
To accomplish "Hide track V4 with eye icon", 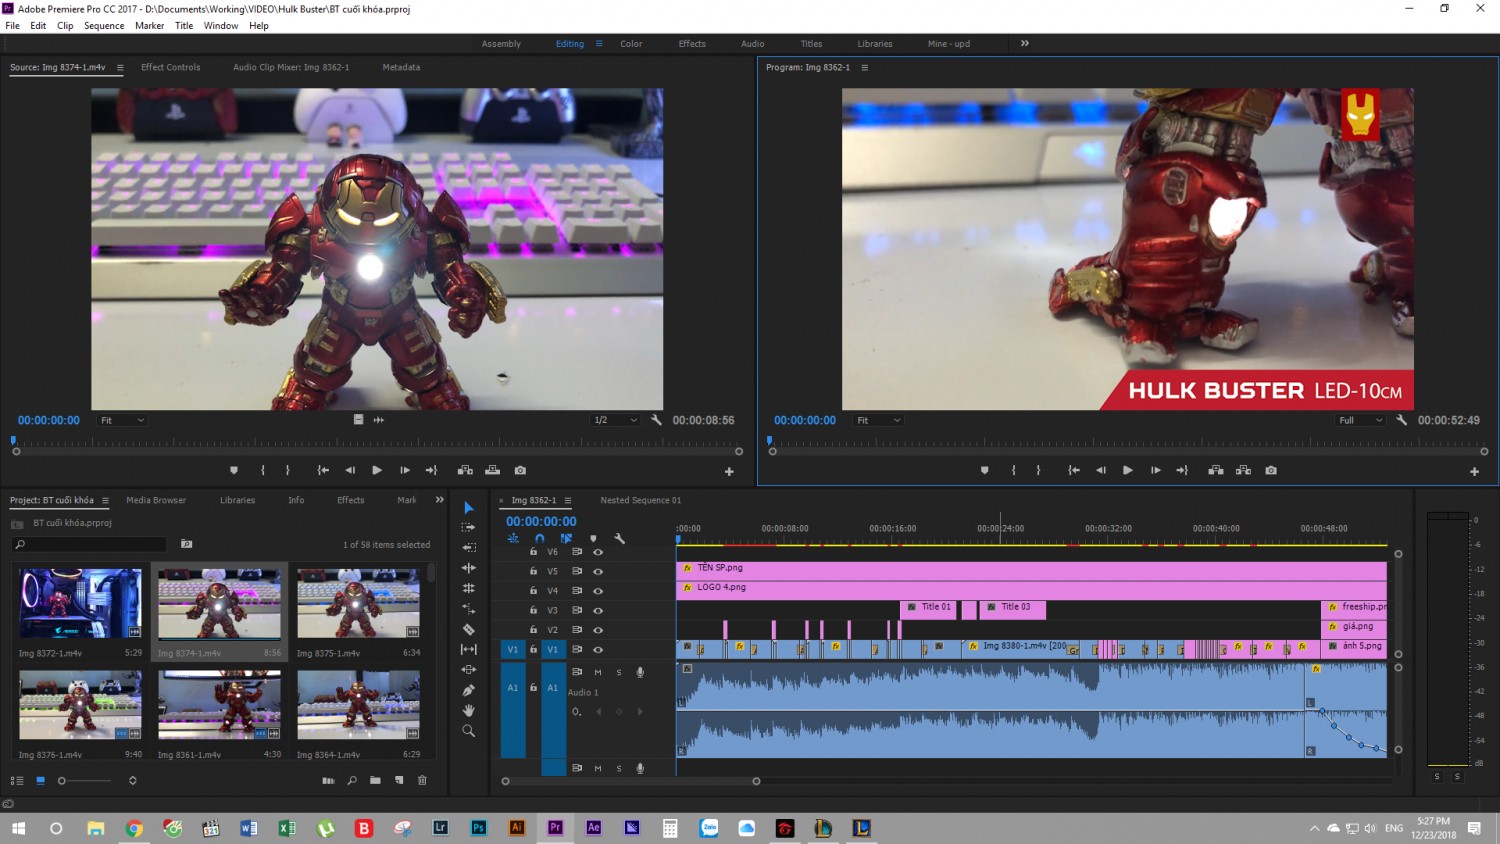I will point(598,591).
